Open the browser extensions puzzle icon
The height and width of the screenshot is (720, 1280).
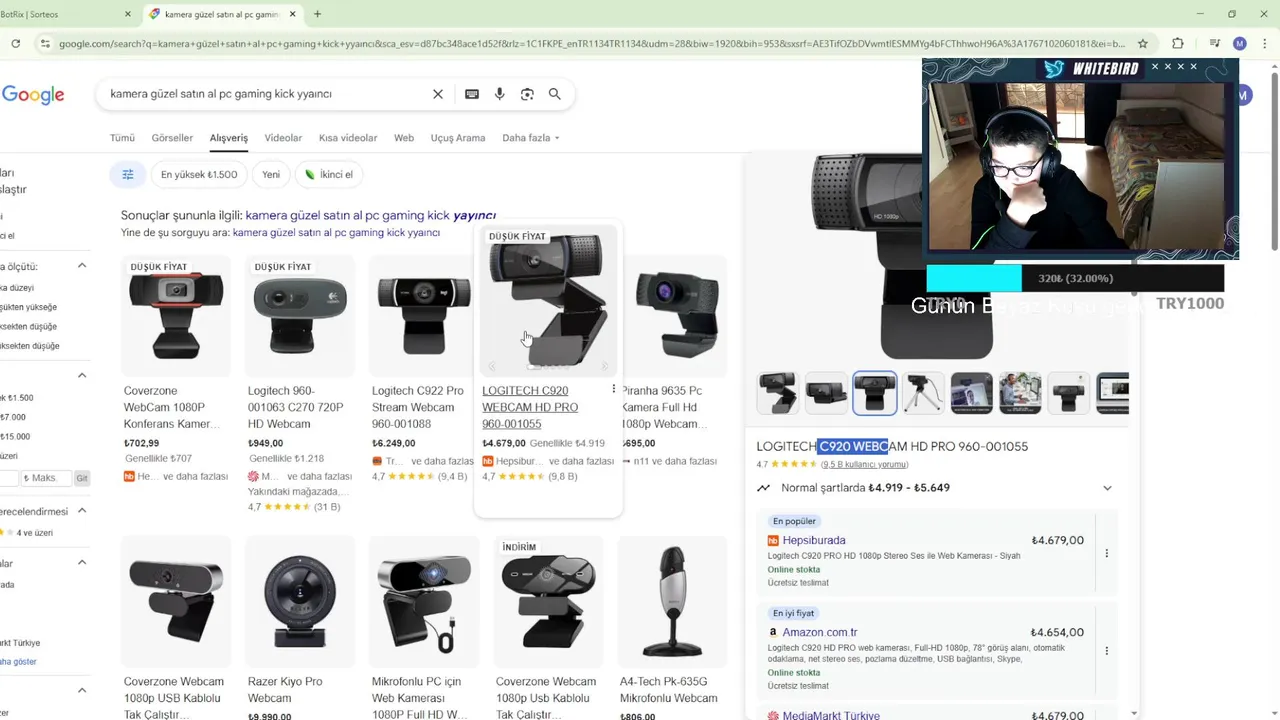click(x=1178, y=43)
